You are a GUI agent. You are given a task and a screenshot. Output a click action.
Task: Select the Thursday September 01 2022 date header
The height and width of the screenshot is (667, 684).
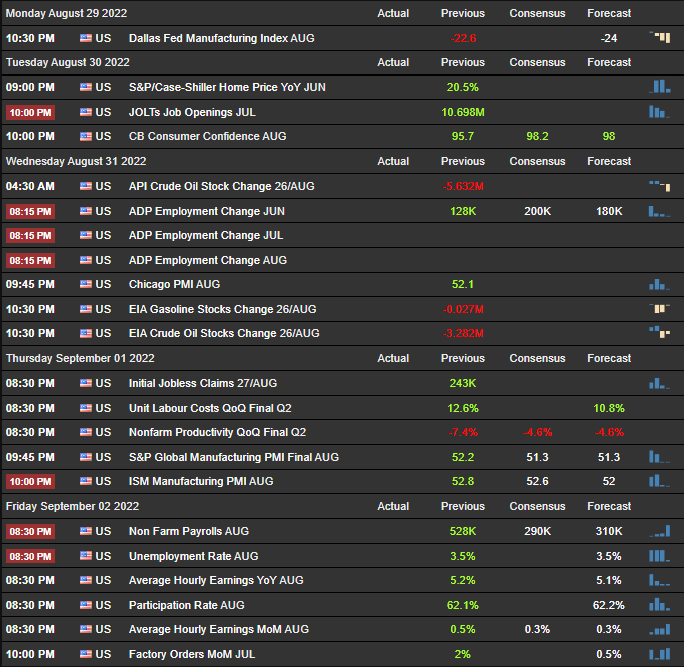[x=80, y=358]
